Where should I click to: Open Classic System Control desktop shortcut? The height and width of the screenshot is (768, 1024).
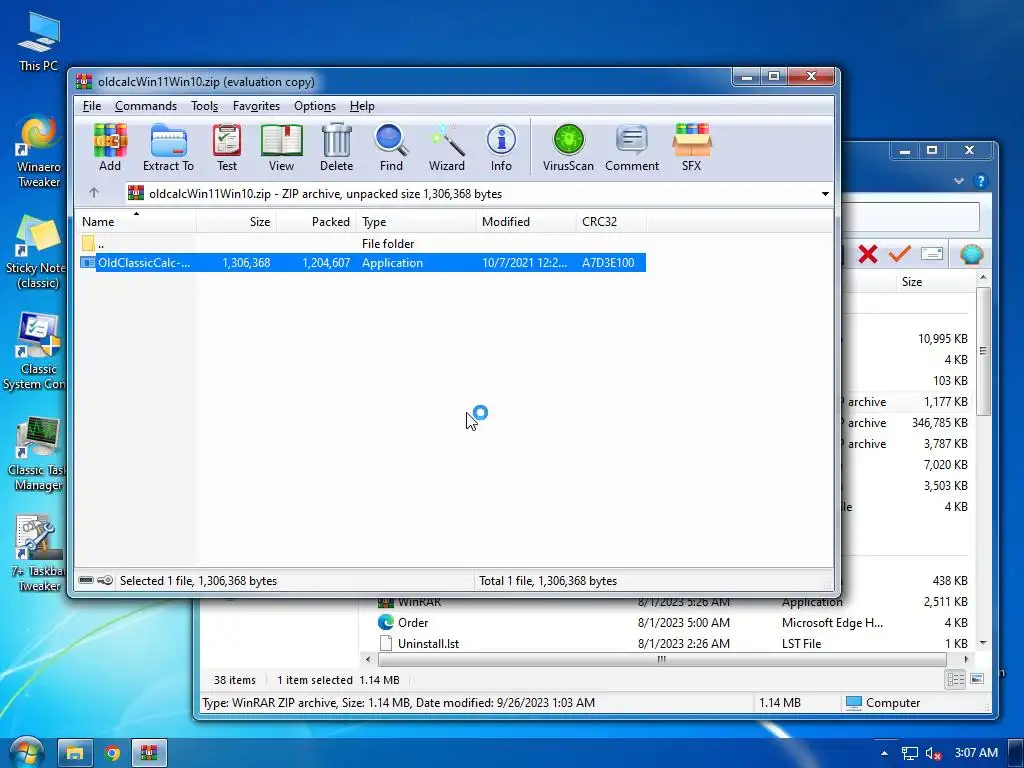[34, 352]
